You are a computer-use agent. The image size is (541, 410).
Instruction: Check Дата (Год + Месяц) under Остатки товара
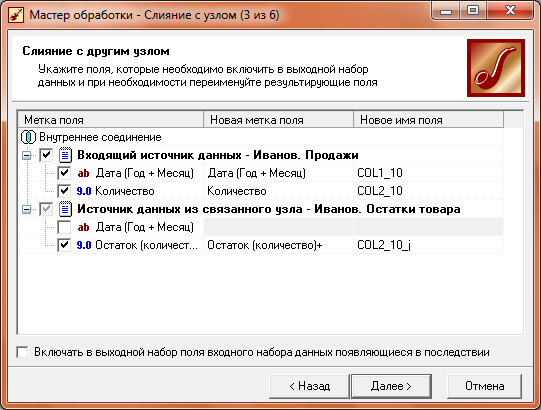click(64, 227)
